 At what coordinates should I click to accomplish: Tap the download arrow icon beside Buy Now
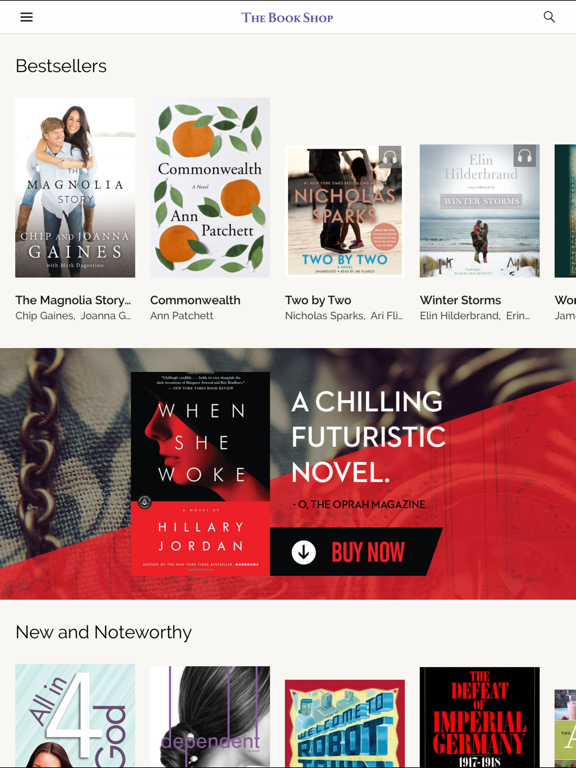[x=304, y=552]
